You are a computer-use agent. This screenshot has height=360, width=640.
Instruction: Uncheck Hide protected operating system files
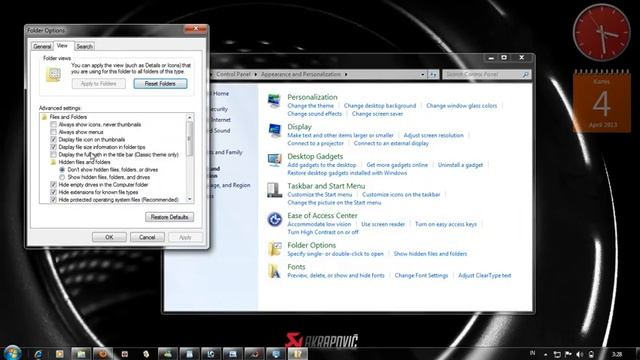(53, 200)
